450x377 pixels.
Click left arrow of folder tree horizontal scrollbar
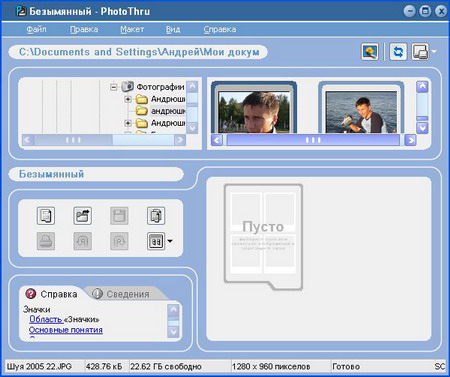pyautogui.click(x=27, y=140)
